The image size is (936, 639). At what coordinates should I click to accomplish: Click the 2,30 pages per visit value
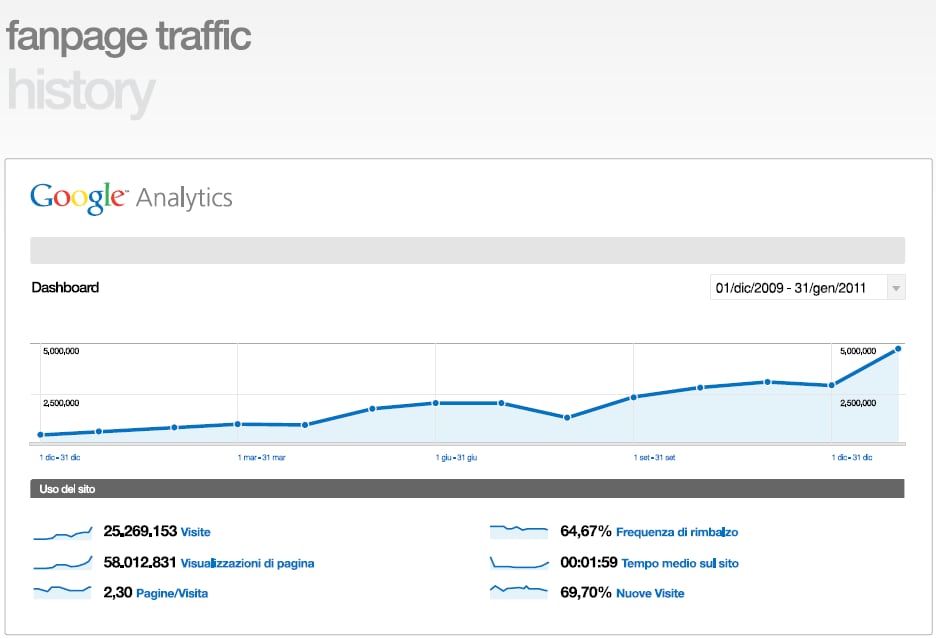pyautogui.click(x=118, y=592)
